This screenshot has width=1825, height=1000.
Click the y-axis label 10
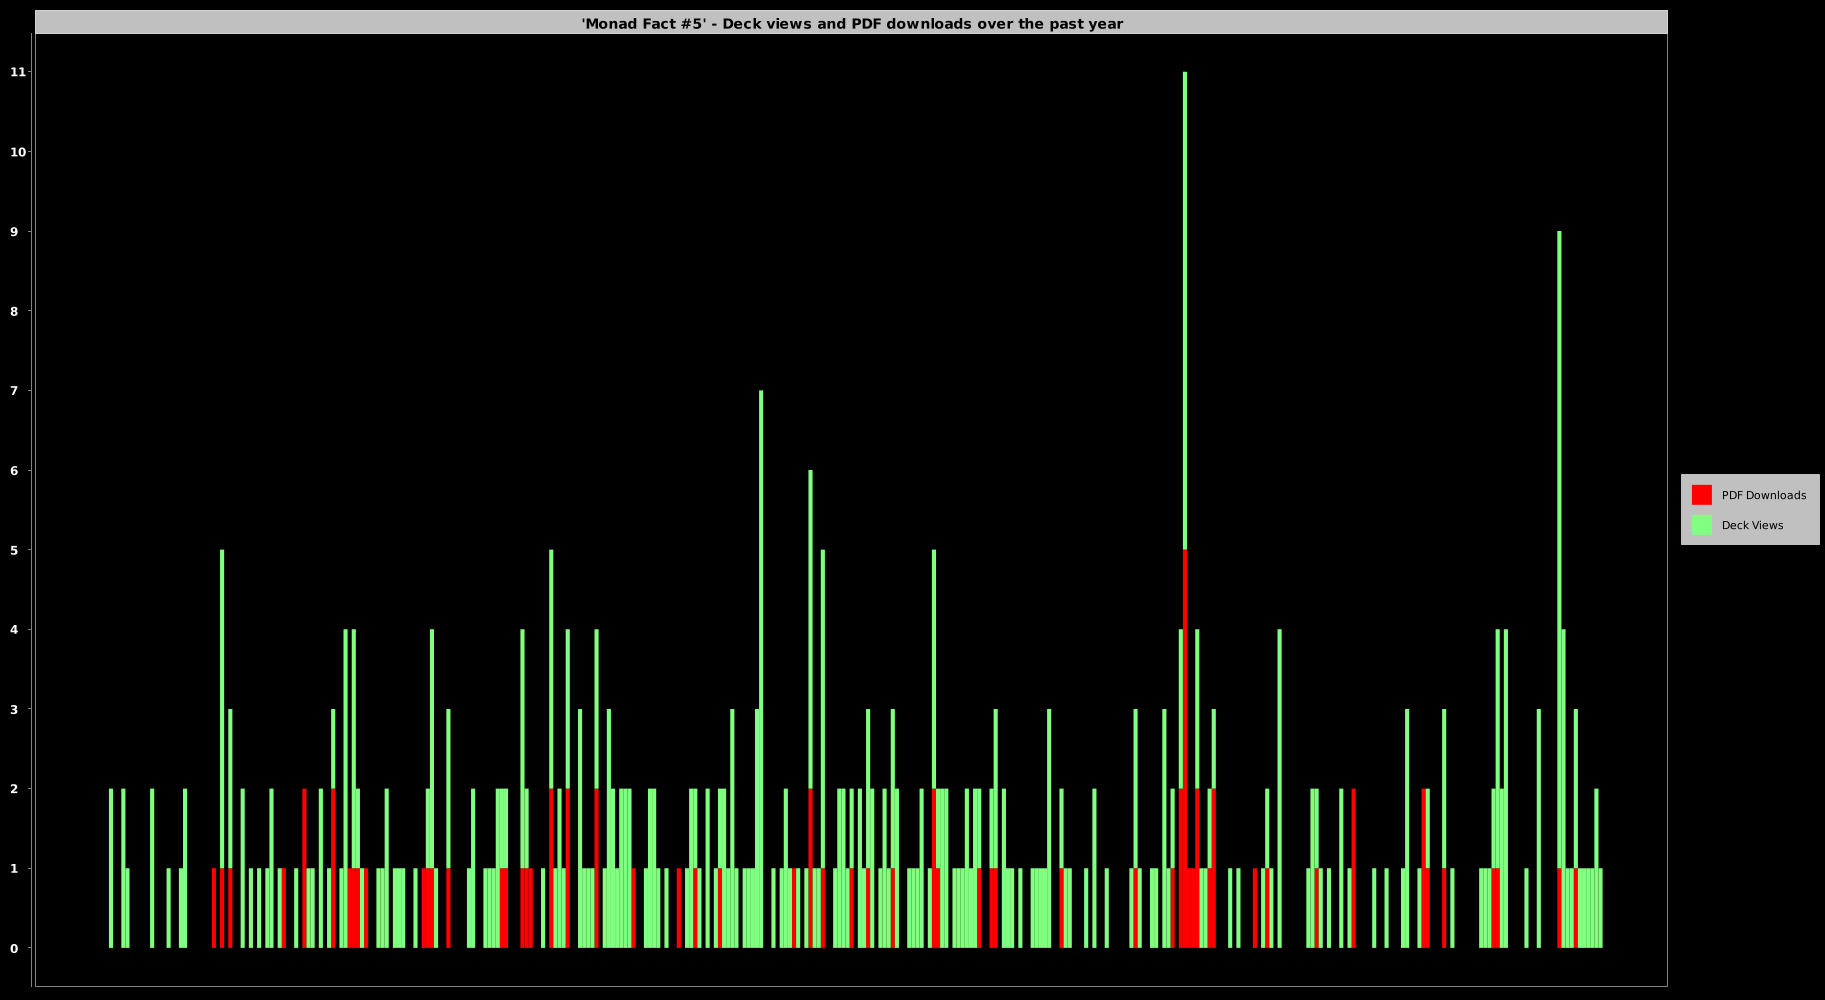point(18,152)
